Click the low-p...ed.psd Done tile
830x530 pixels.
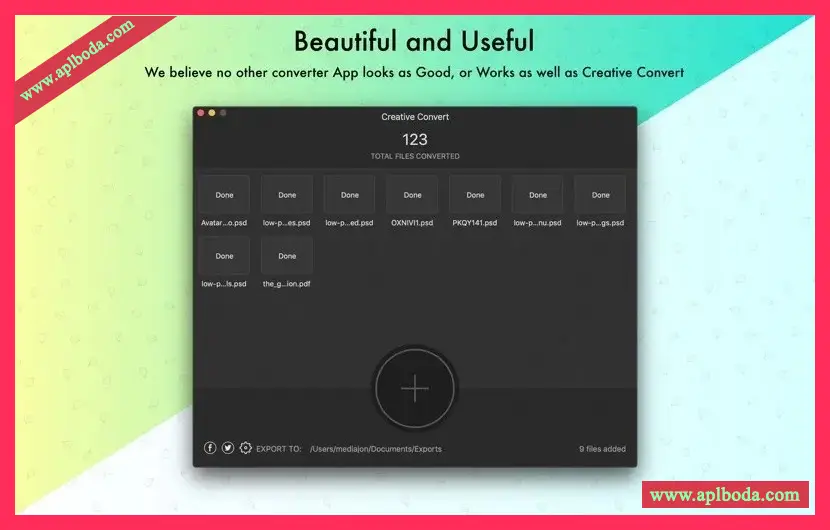pos(349,195)
